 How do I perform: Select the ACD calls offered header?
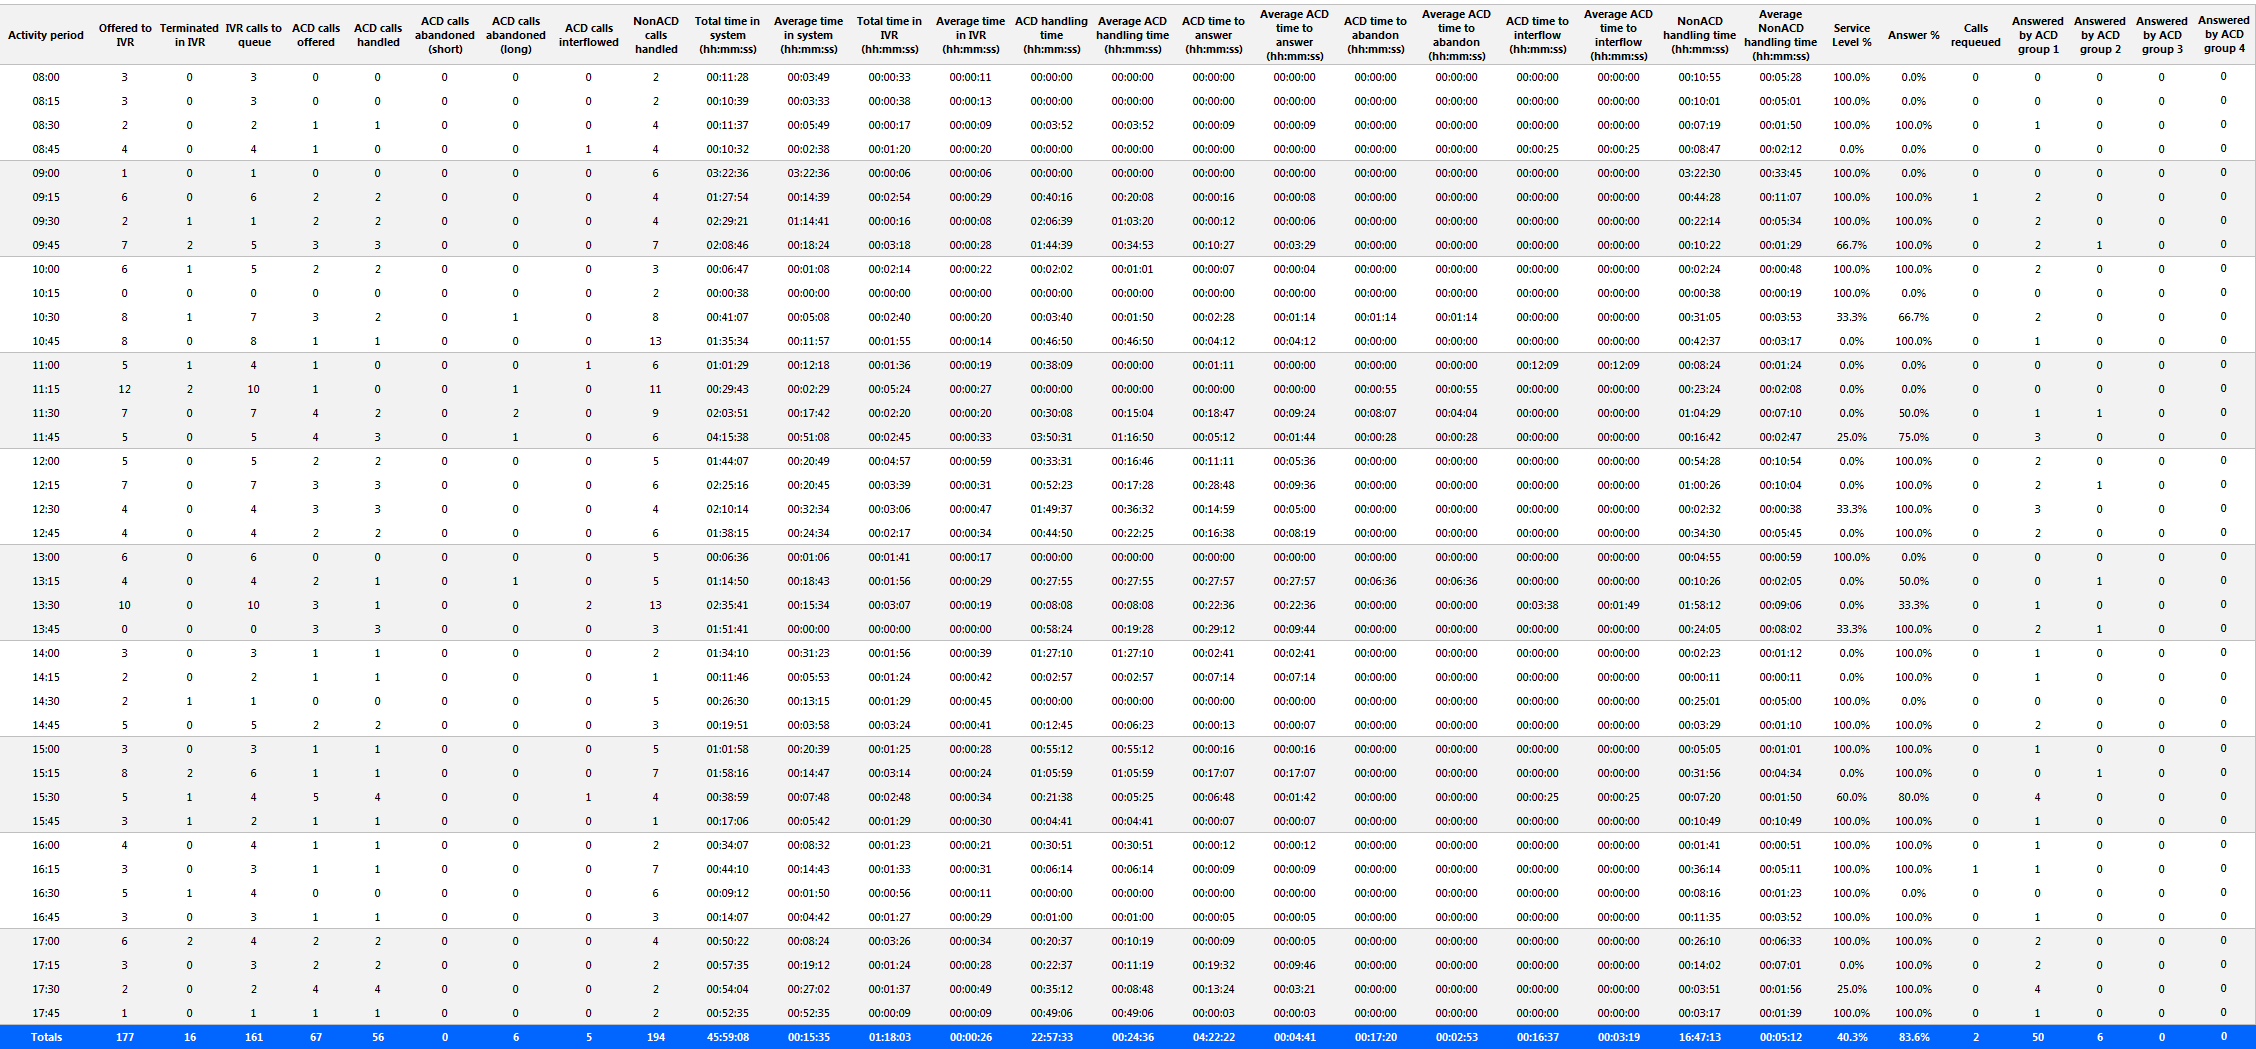(316, 35)
